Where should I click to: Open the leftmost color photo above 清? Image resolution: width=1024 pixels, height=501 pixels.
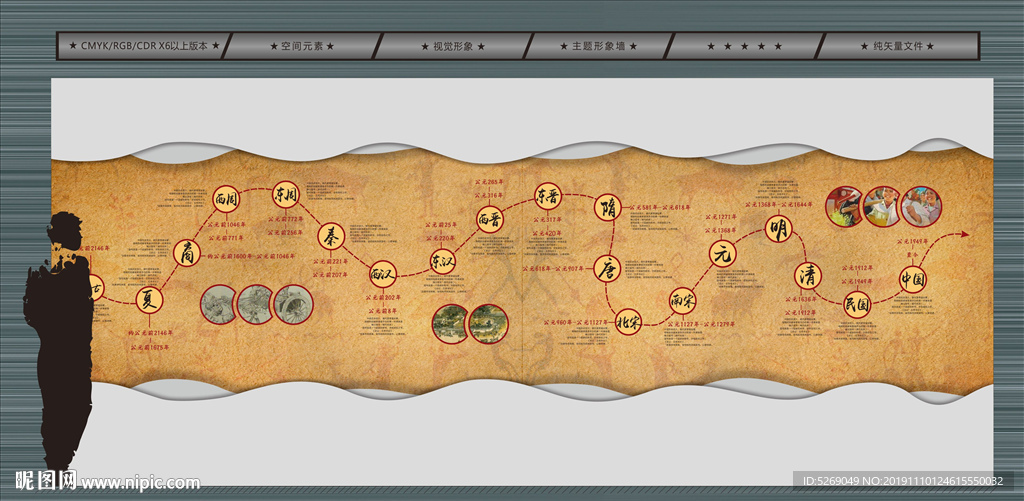(845, 206)
